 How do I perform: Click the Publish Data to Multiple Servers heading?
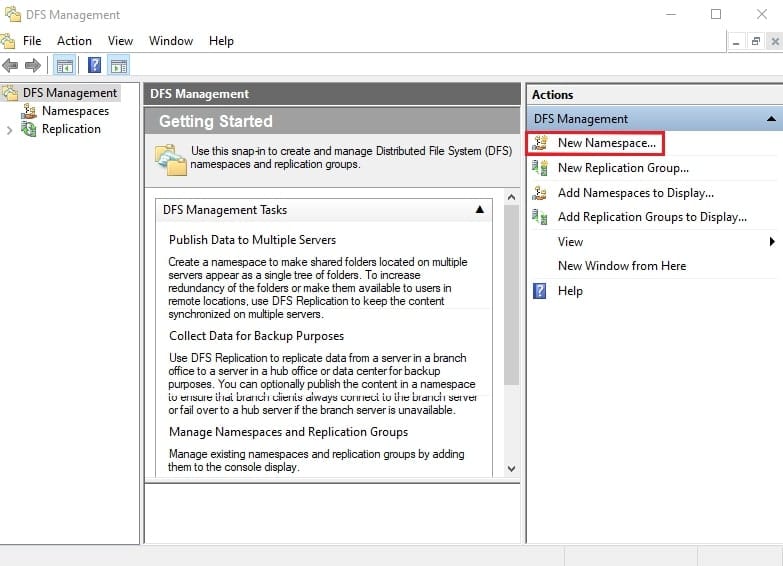click(x=252, y=240)
